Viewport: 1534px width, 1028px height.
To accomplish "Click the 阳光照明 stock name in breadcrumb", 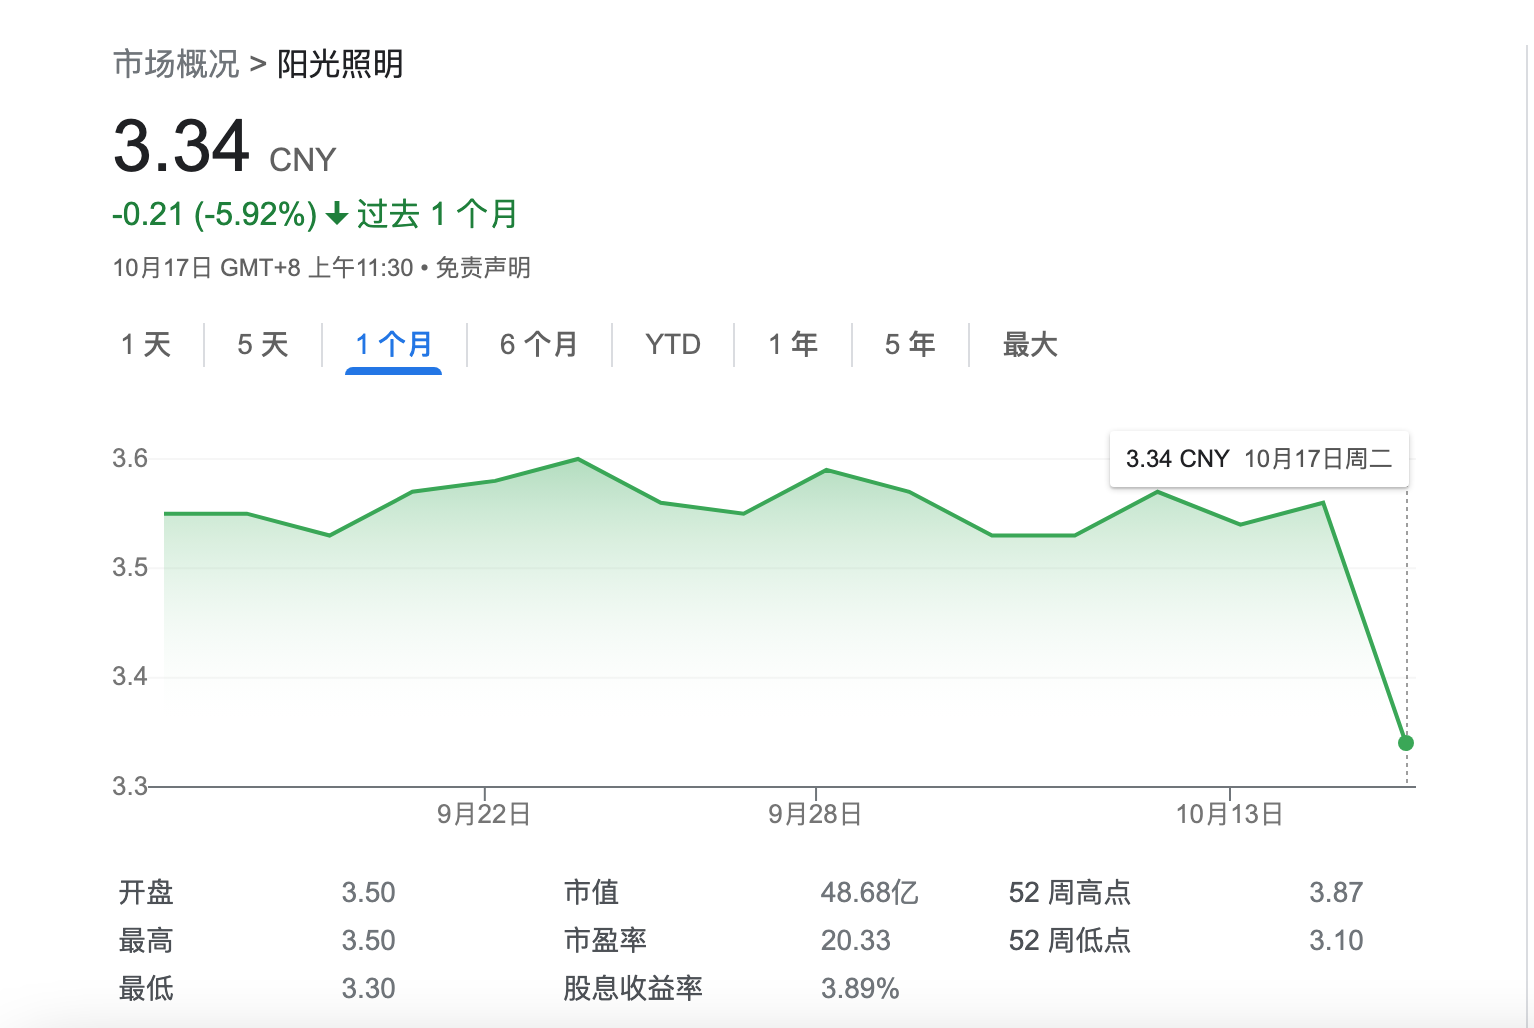I will coord(340,64).
